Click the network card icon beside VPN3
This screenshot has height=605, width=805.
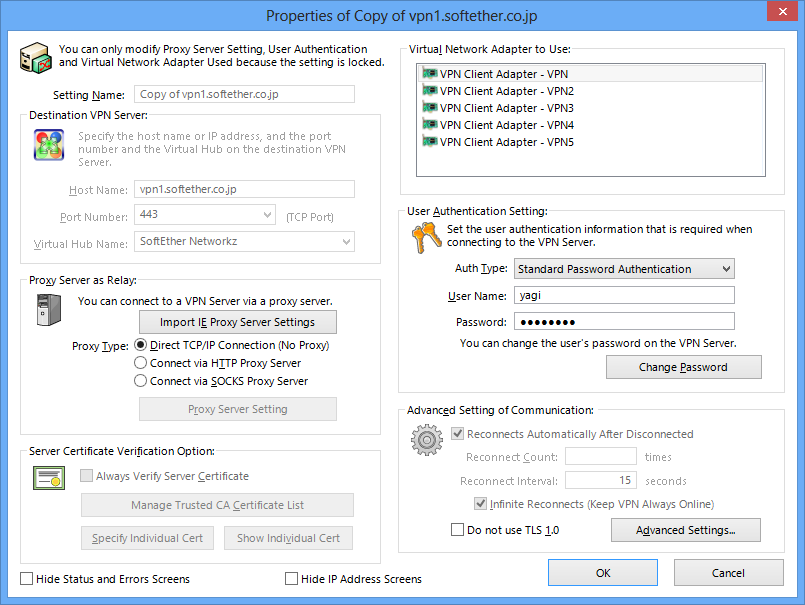pos(430,108)
